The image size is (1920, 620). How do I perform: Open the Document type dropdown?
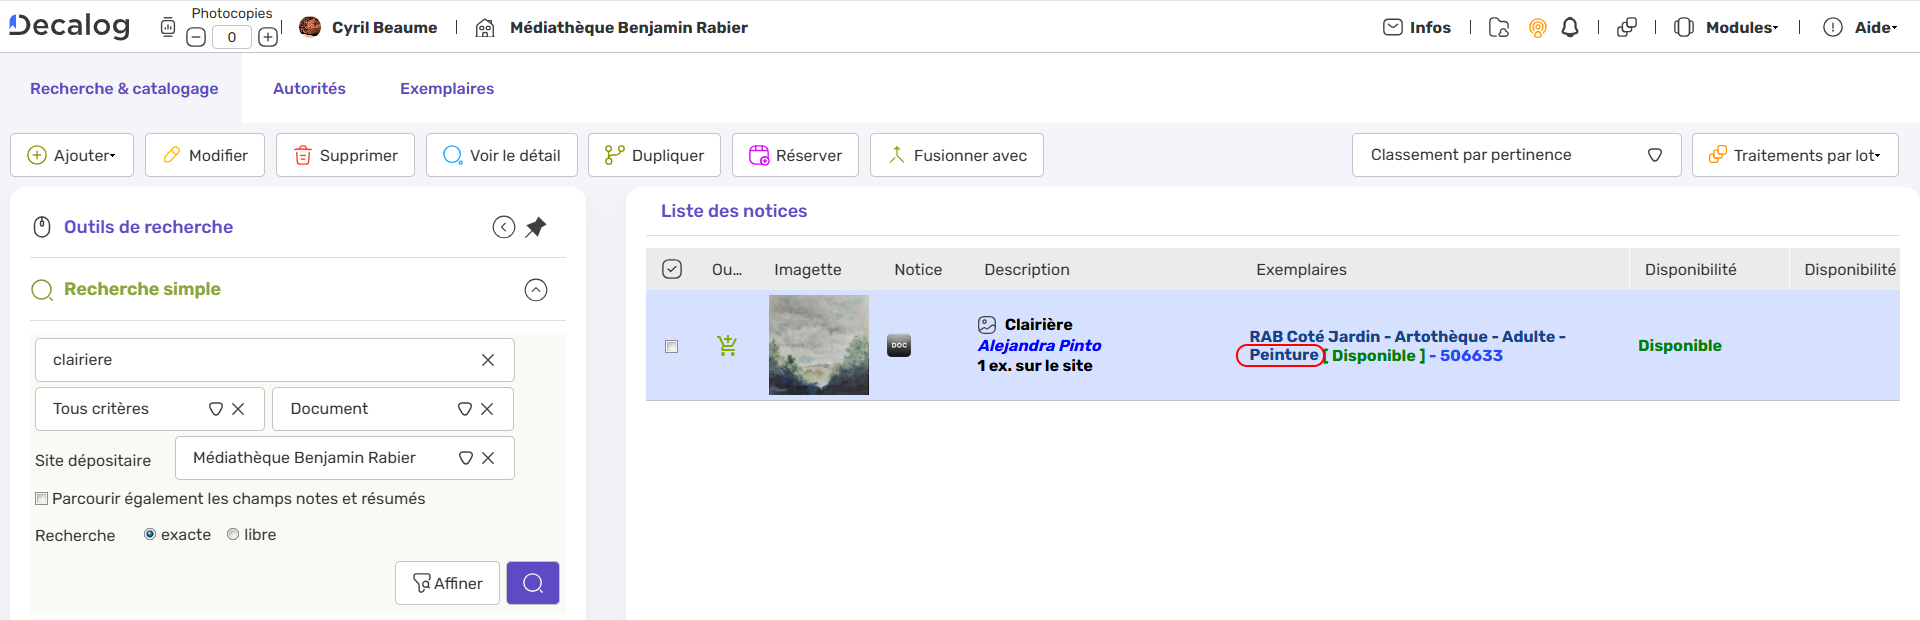tap(465, 409)
